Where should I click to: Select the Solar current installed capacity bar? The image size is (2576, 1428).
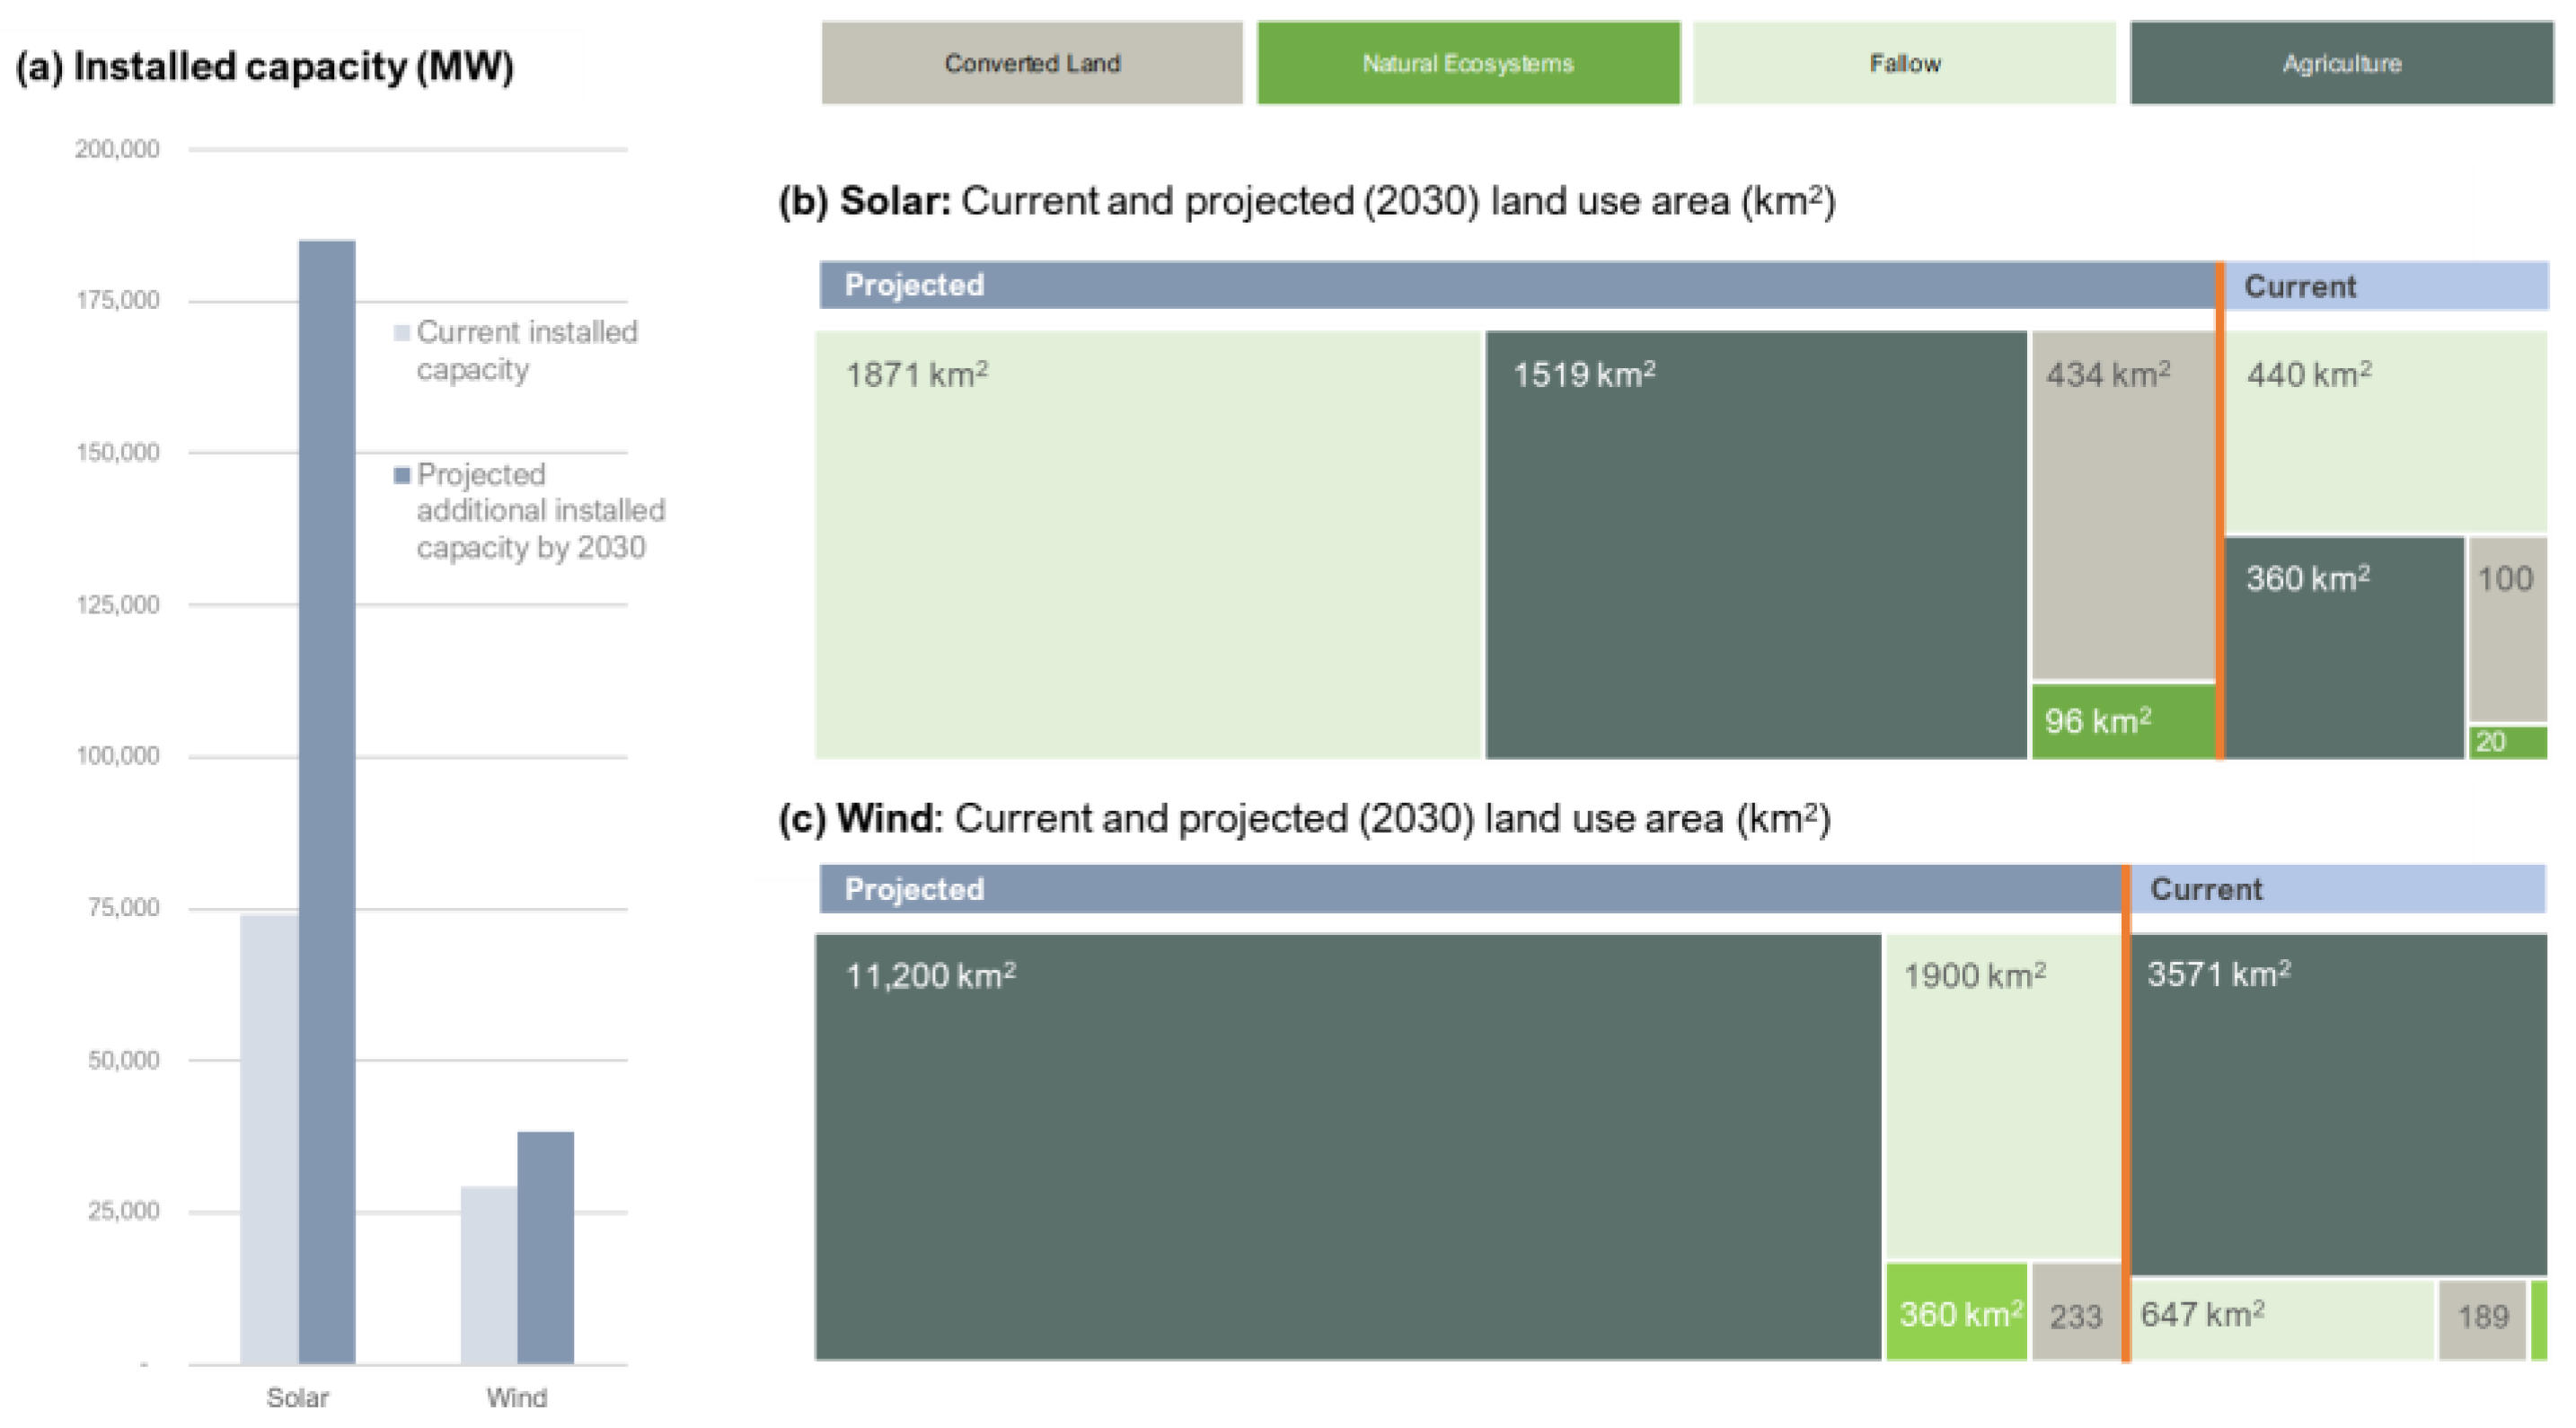pos(269,1138)
